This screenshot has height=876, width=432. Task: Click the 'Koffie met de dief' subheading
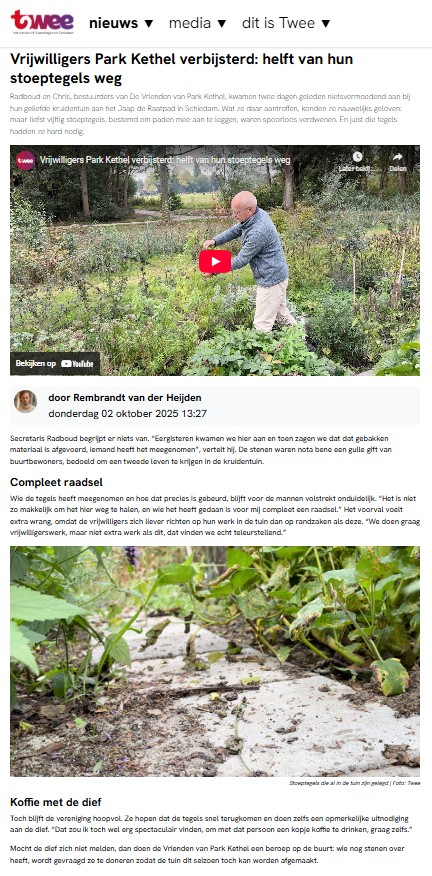(56, 802)
